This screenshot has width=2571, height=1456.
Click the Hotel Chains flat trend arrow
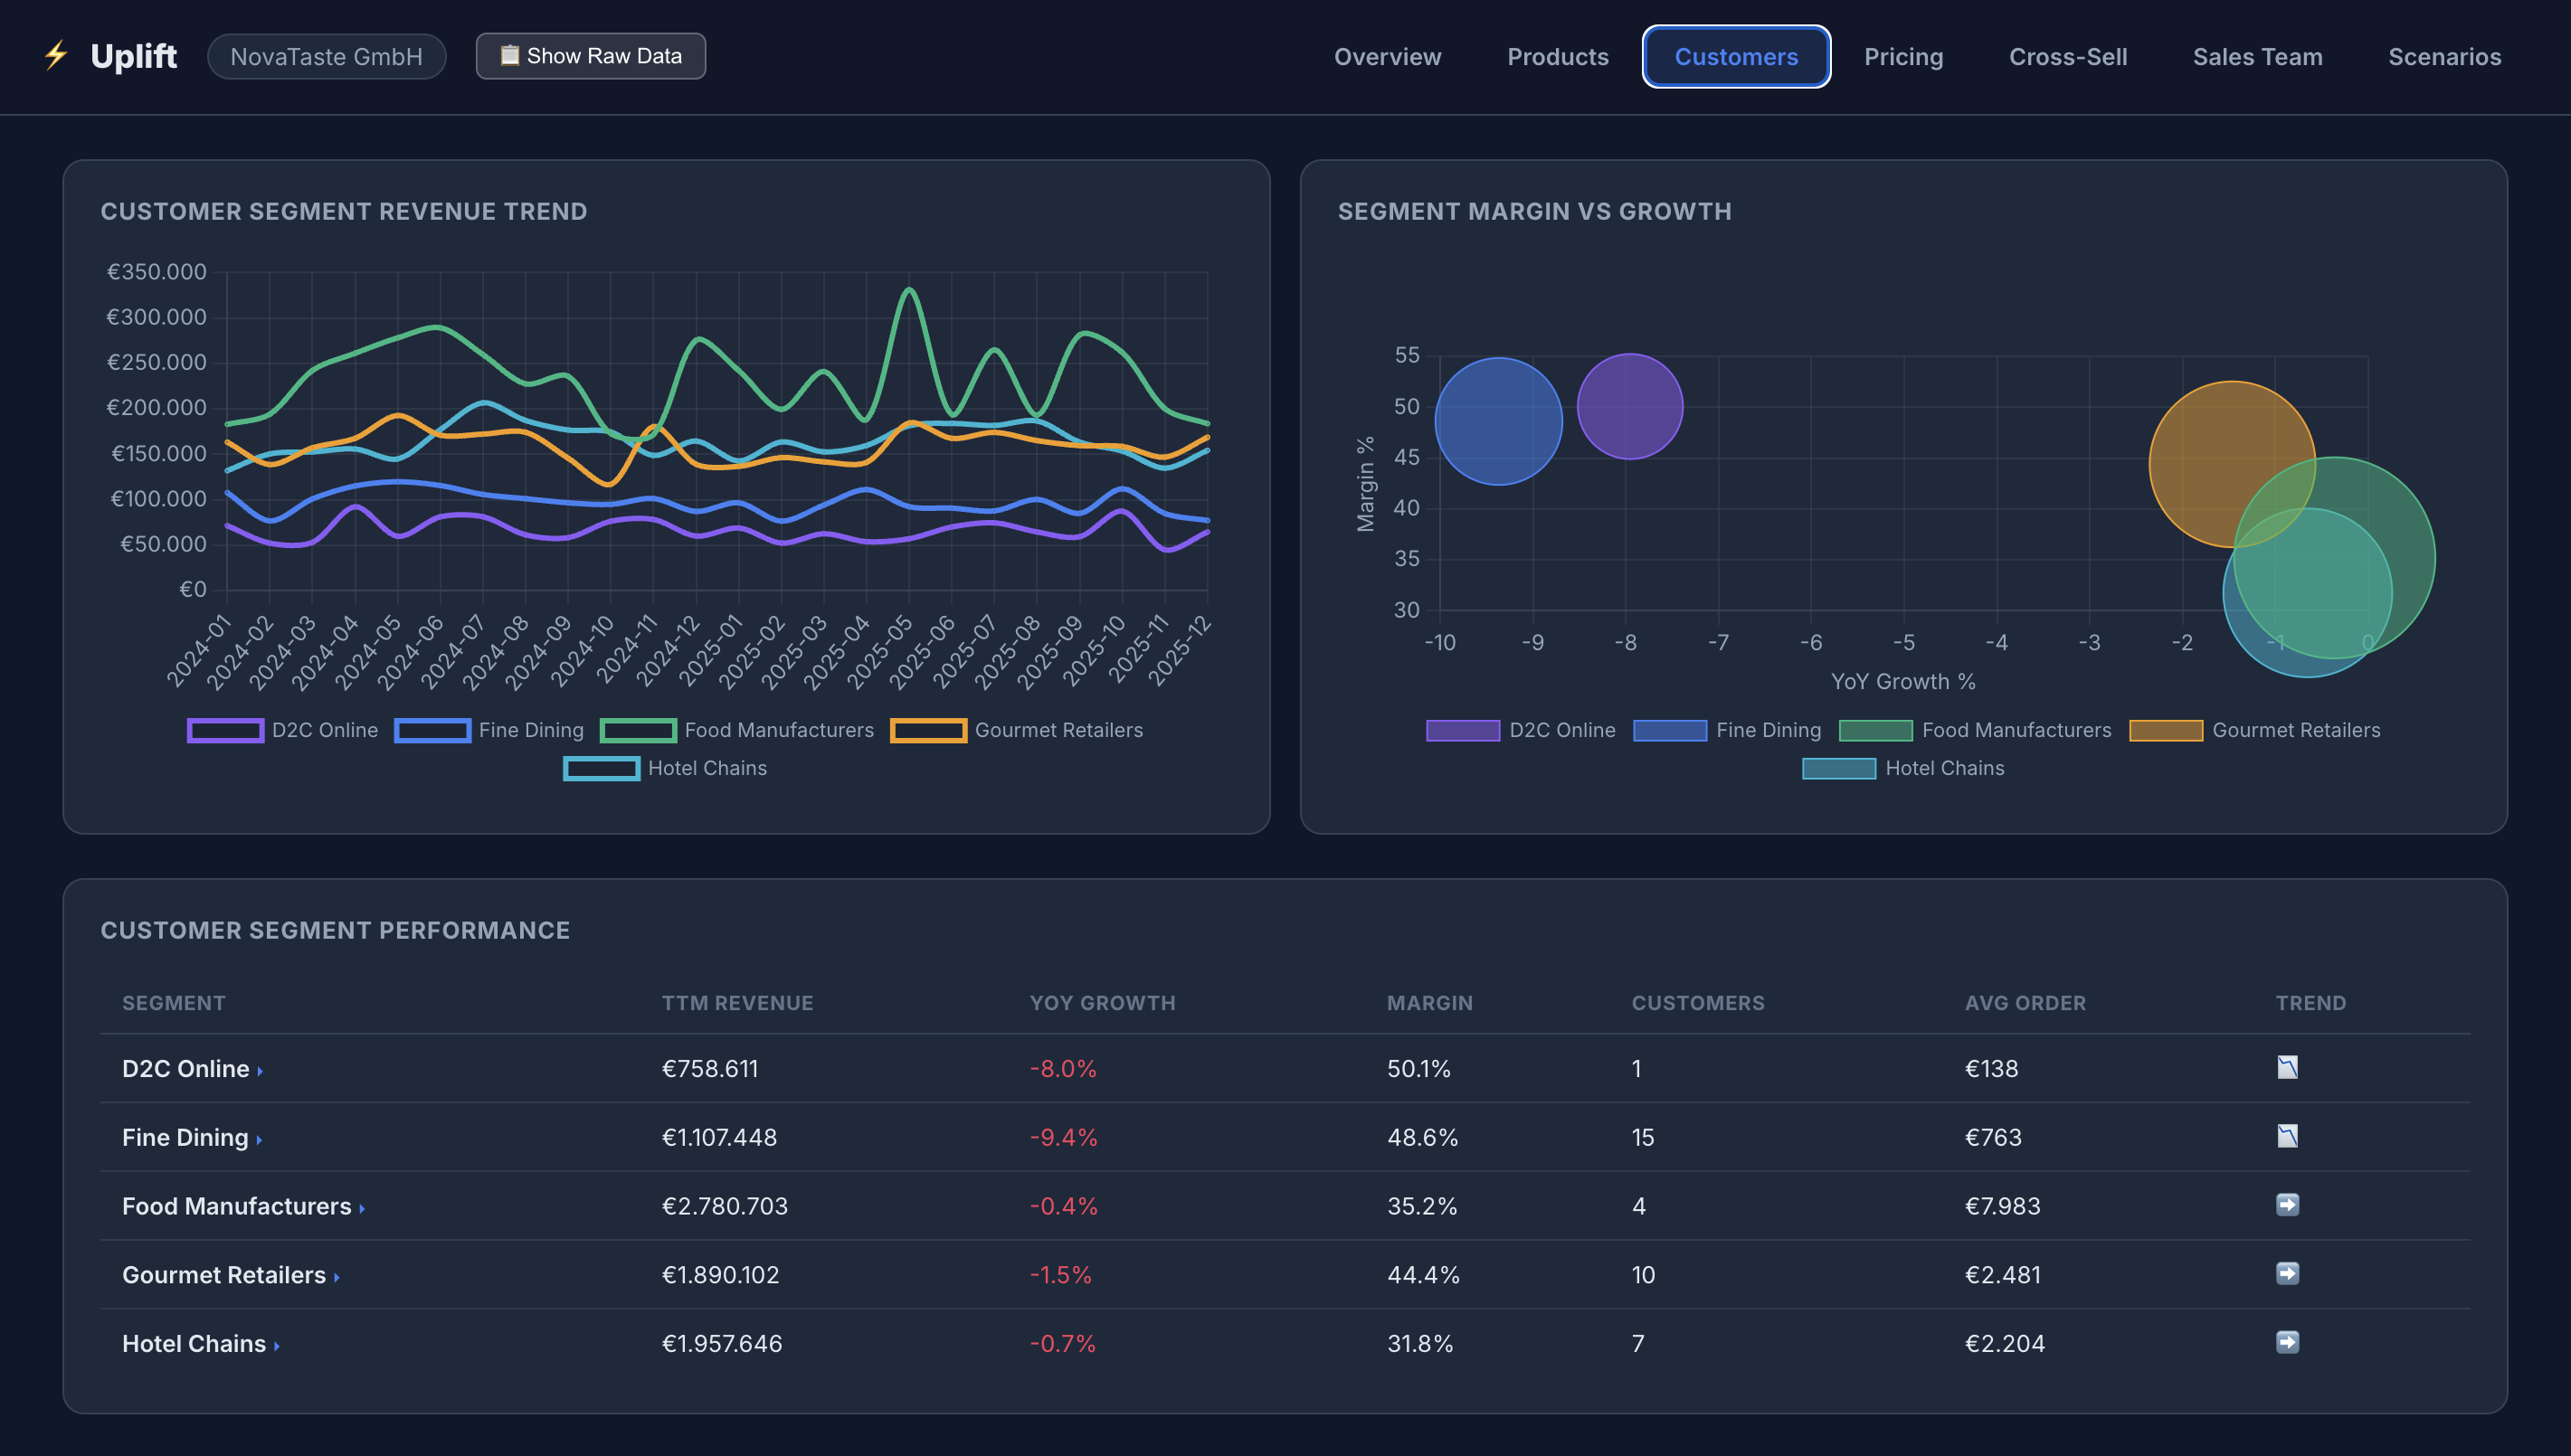[2287, 1342]
